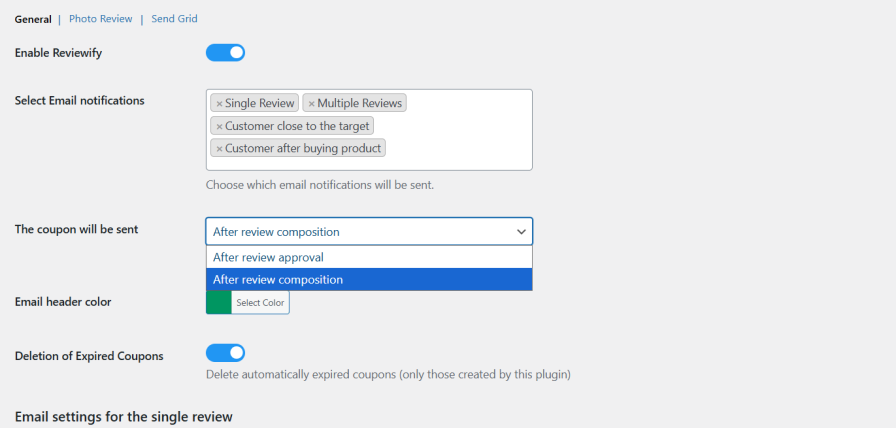Viewport: 896px width, 428px height.
Task: Click the green email header color swatch
Action: coord(218,302)
